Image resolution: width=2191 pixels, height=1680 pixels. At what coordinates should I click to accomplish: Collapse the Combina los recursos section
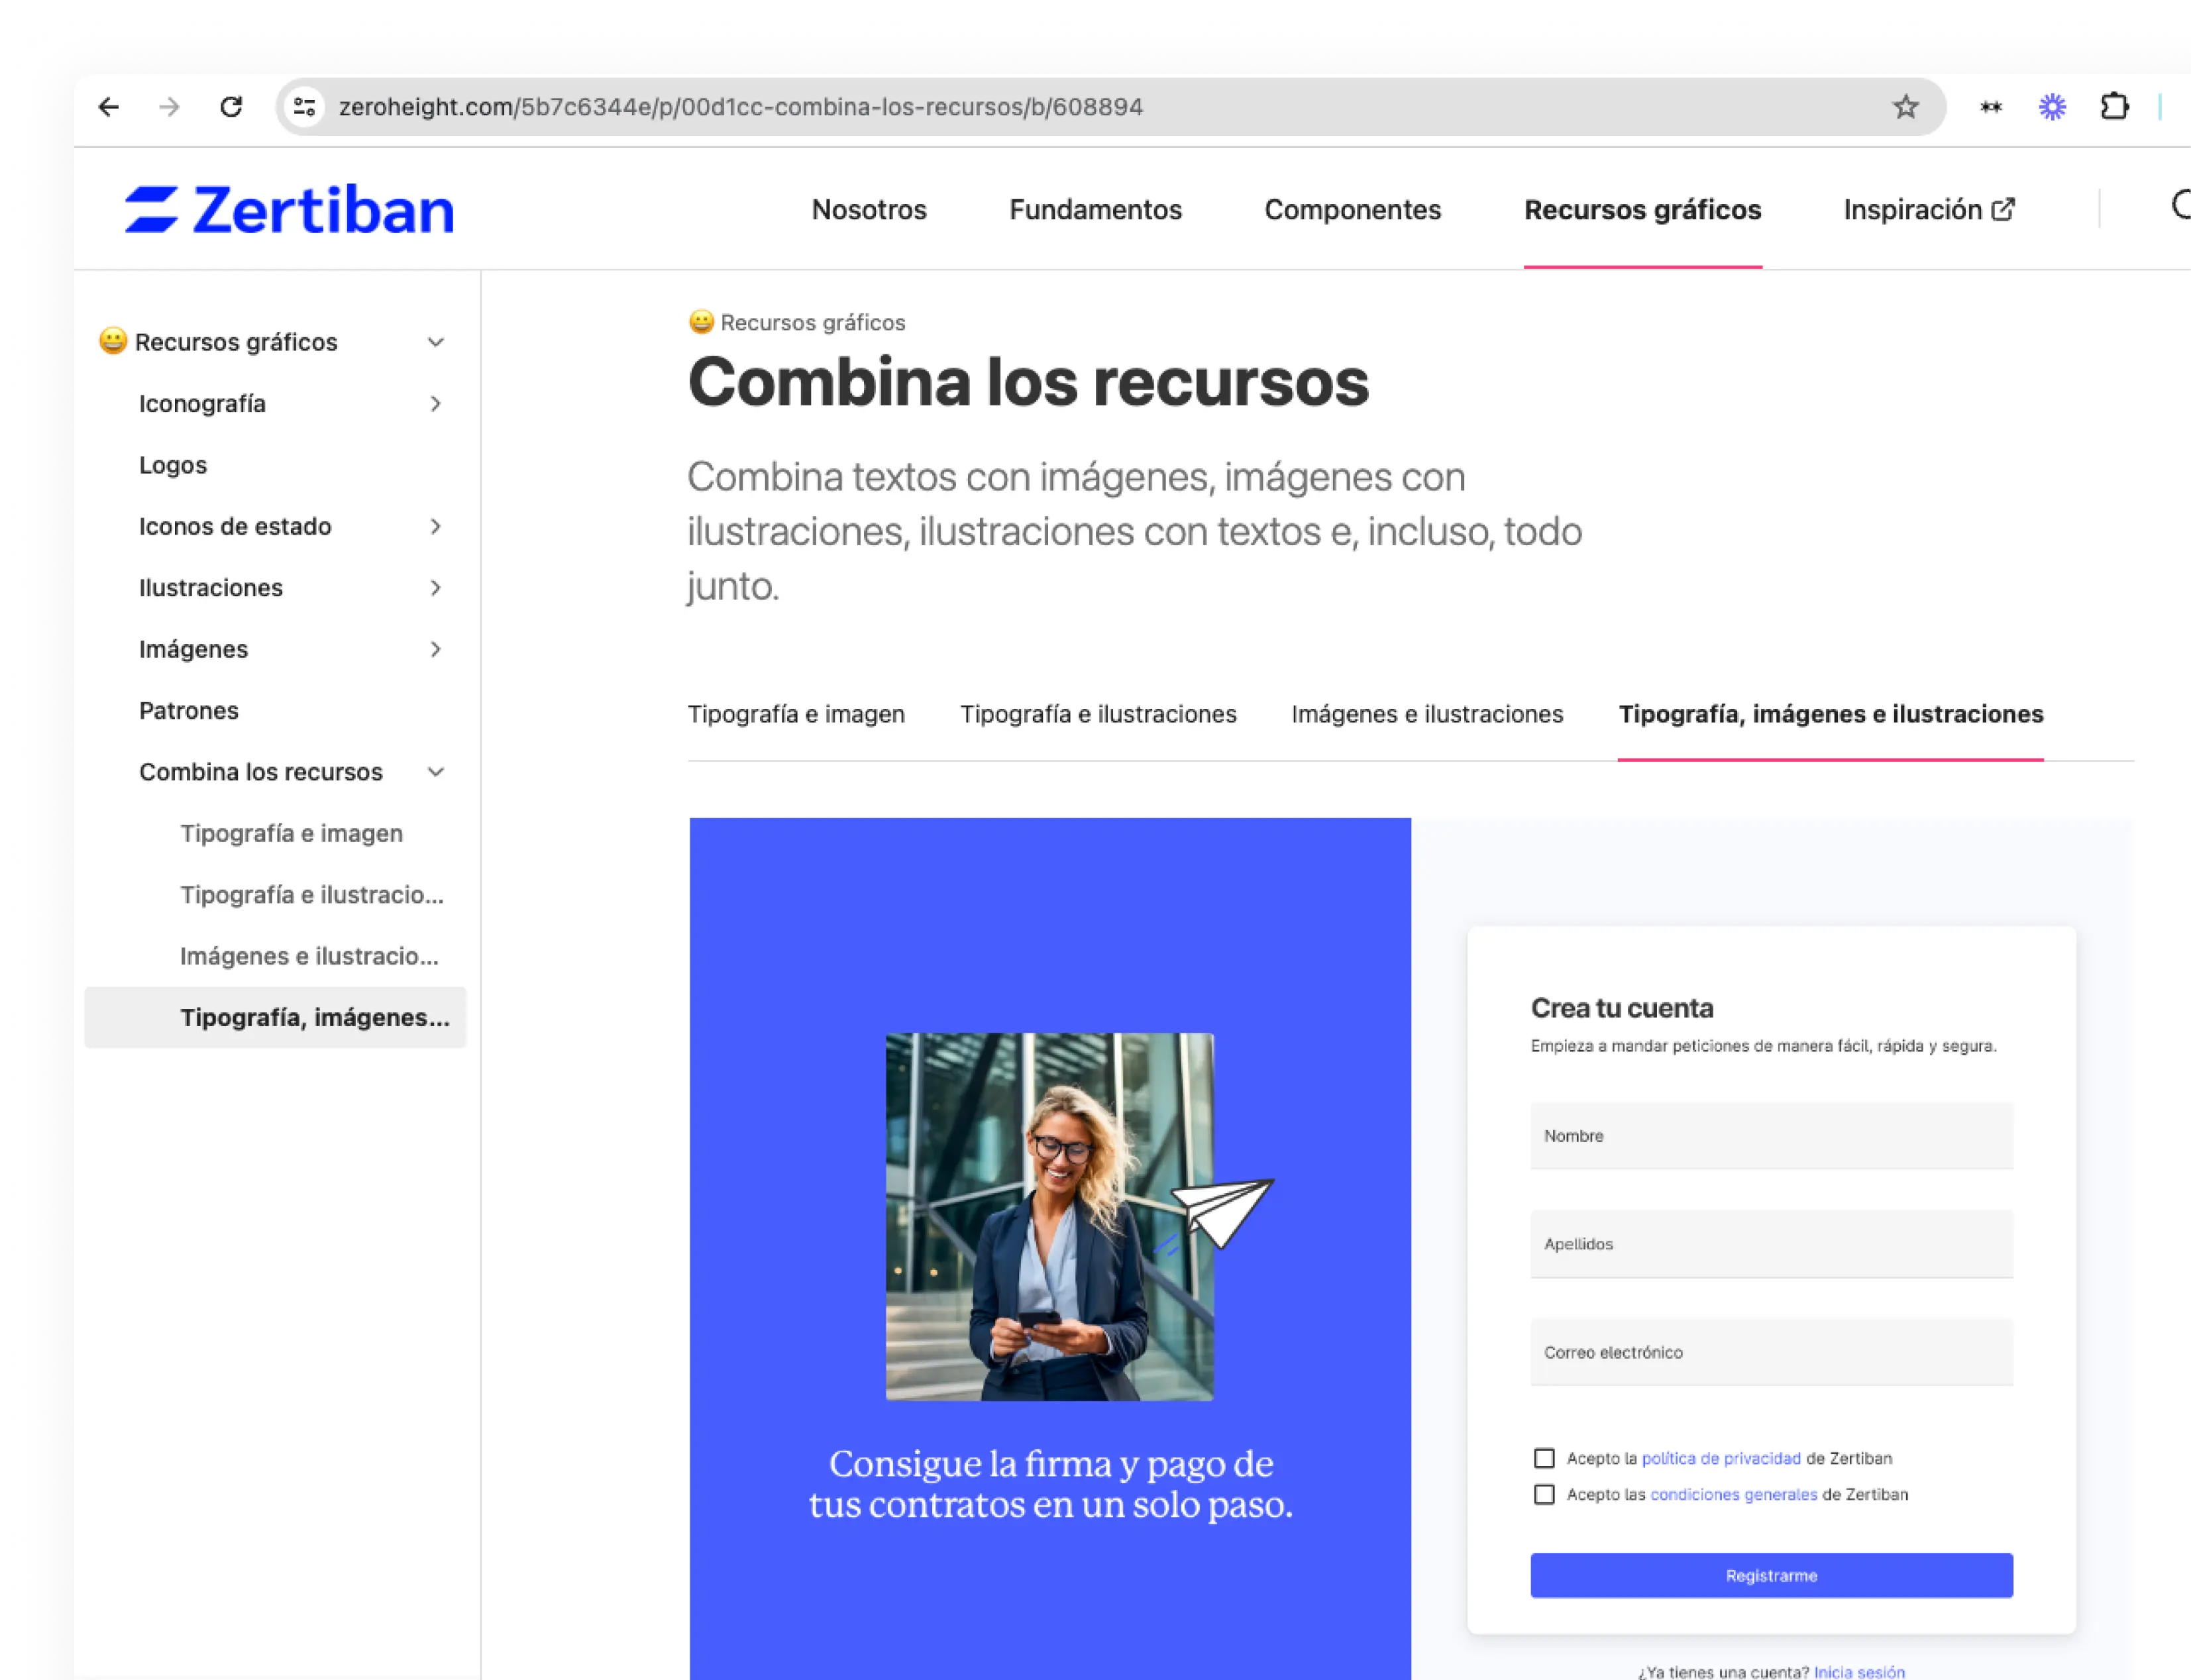435,772
